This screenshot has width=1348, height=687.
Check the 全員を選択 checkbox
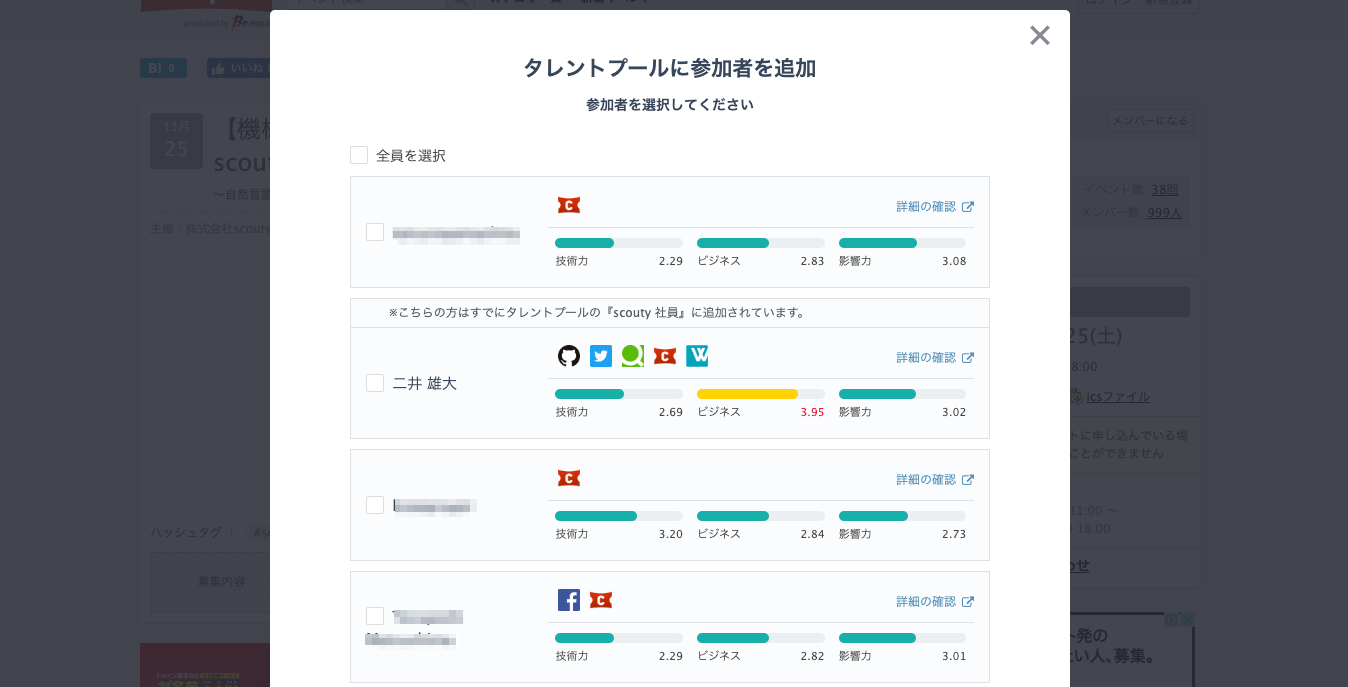click(x=359, y=155)
